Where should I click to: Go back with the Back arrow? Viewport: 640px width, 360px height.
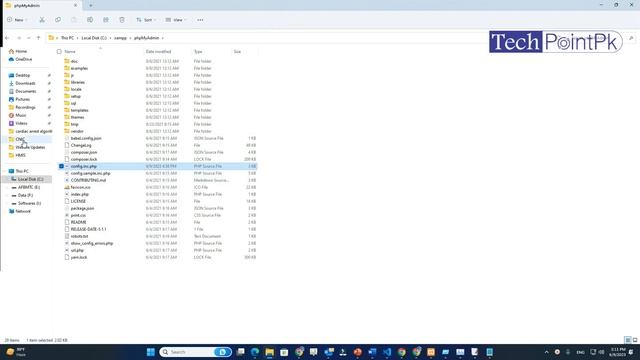point(7,38)
